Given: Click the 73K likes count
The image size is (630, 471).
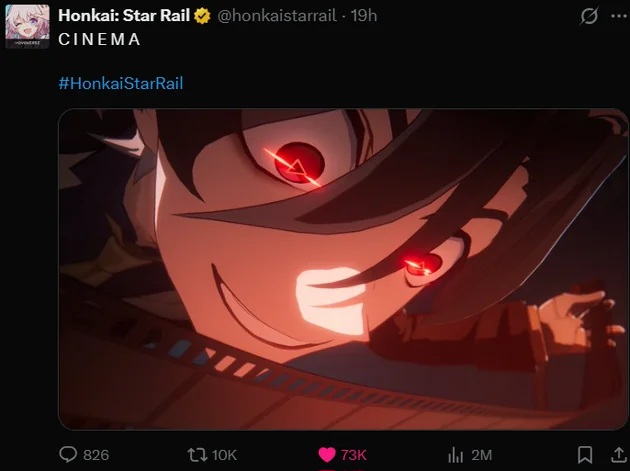Looking at the screenshot, I should (354, 455).
